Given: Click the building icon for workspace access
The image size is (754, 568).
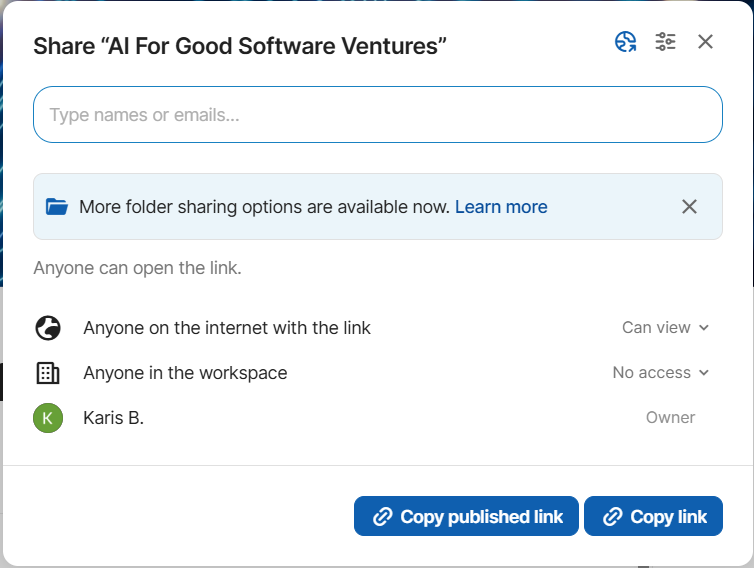Looking at the screenshot, I should tap(47, 373).
